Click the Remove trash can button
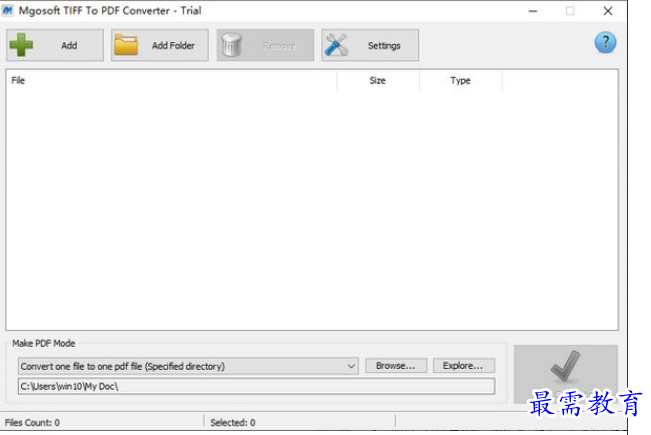Viewport: 651px width, 435px height. tap(265, 45)
